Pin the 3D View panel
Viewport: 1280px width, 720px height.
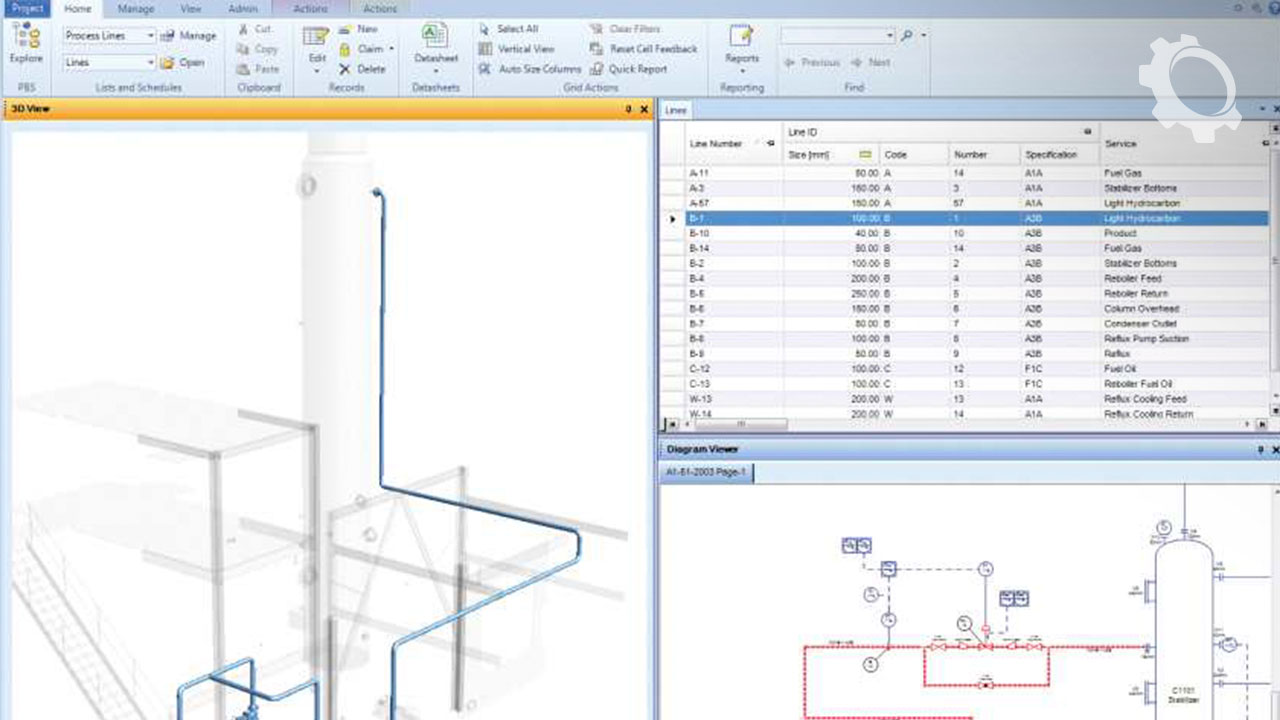(629, 109)
